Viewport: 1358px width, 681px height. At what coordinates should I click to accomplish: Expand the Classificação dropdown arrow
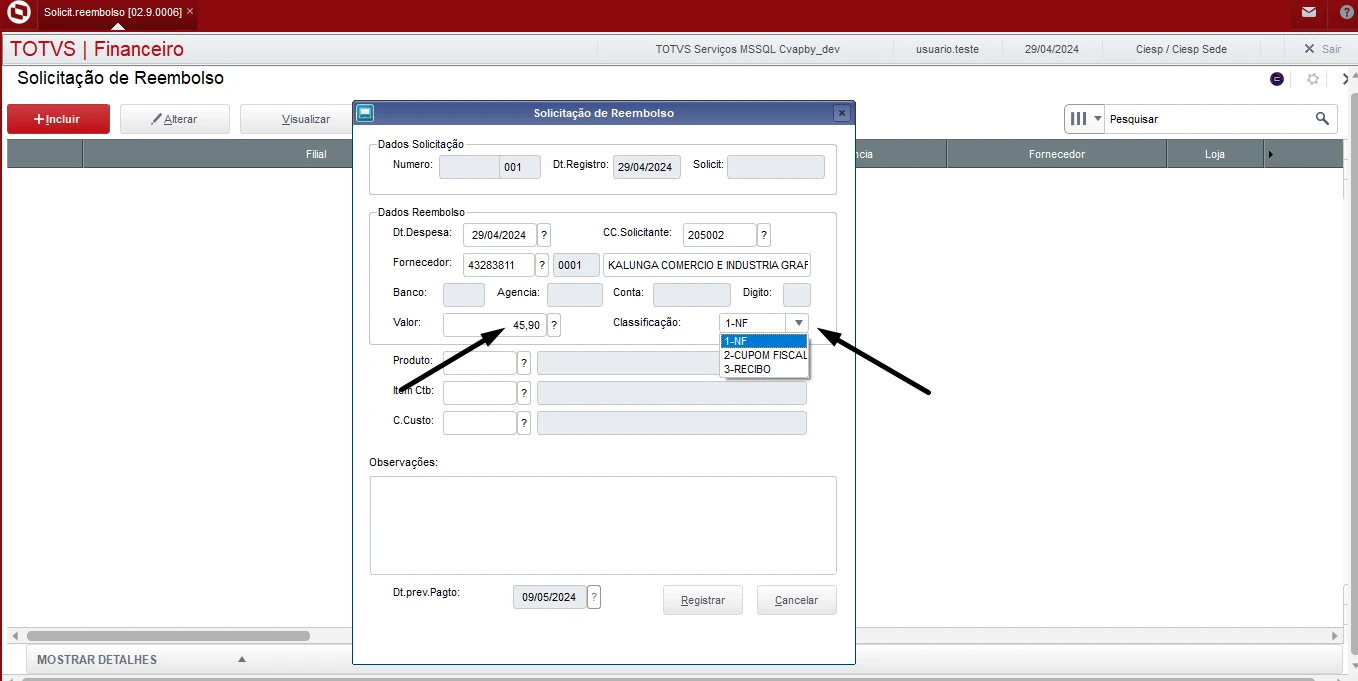797,323
